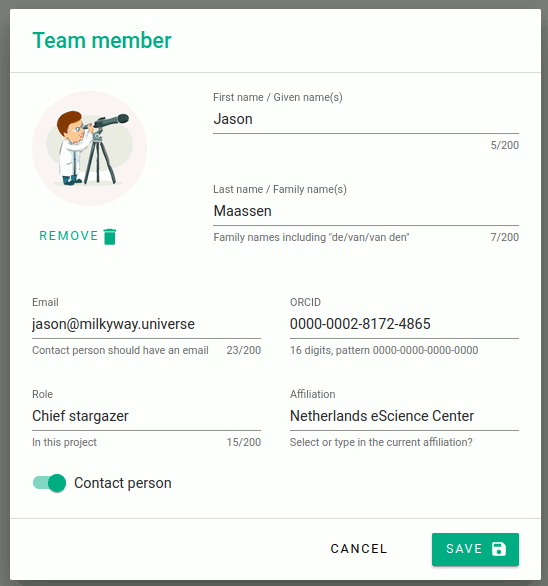Click the Team member dialog title
Screen dimensions: 548x586
pos(102,40)
